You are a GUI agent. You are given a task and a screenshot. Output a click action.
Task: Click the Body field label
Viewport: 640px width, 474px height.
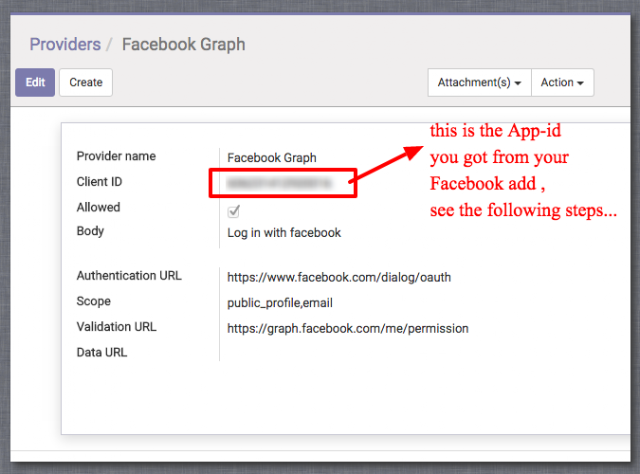point(90,231)
